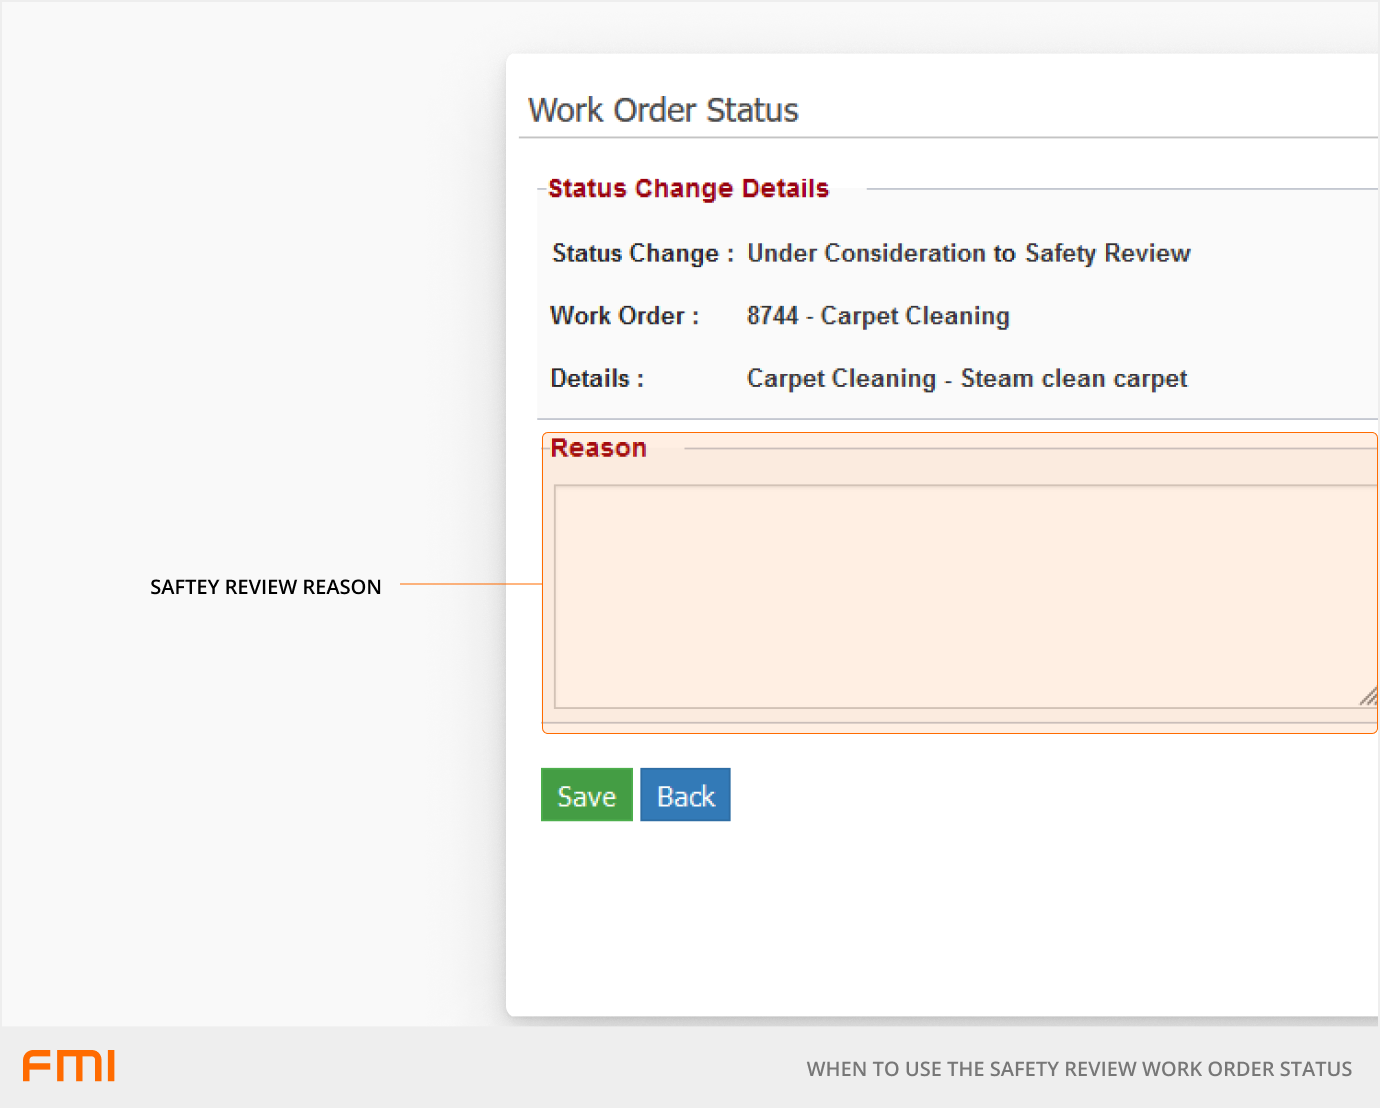Screen dimensions: 1380x1108
Task: Select the work order number 8744
Action: point(772,316)
